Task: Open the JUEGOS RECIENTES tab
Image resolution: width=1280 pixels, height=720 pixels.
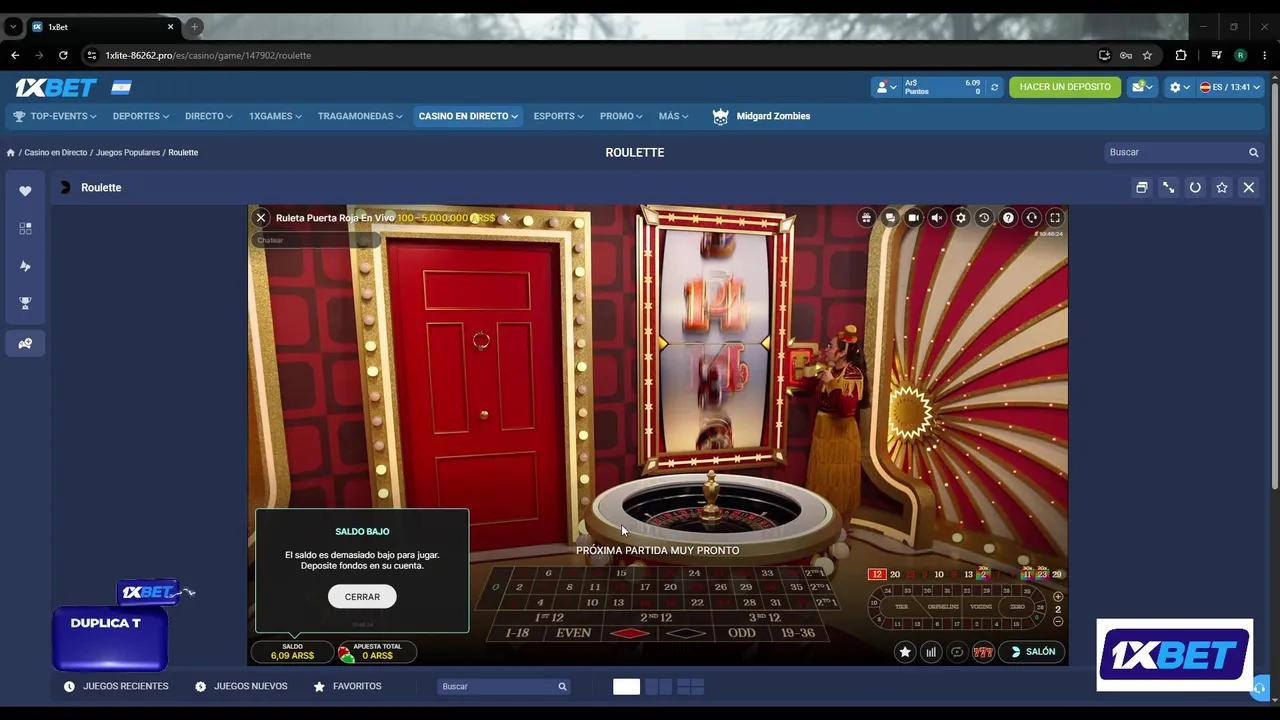Action: [116, 687]
